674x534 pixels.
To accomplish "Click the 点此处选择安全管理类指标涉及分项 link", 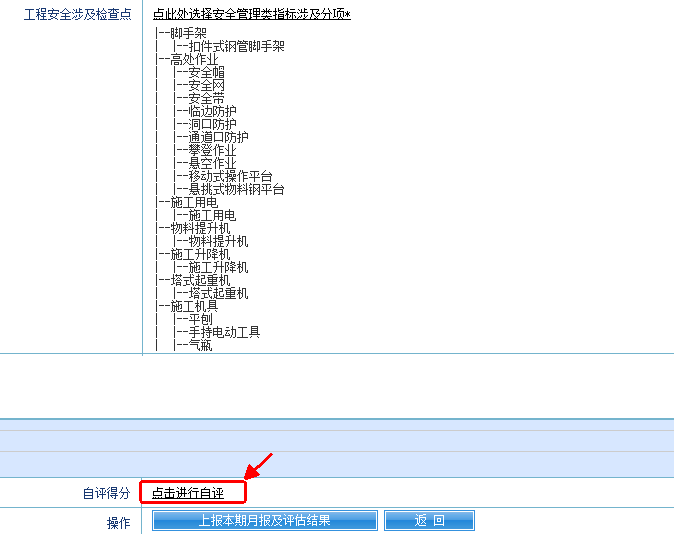I will (251, 14).
